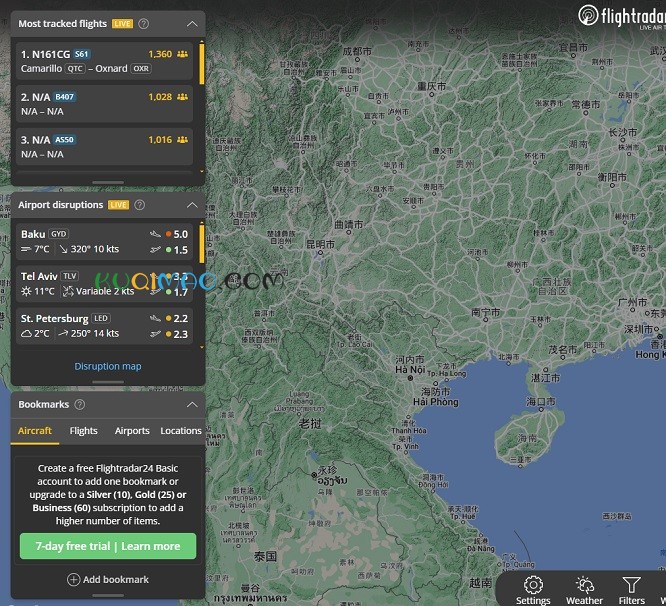Image resolution: width=666 pixels, height=606 pixels.
Task: Click LIVE badge on Airport disruptions
Action: coord(119,205)
